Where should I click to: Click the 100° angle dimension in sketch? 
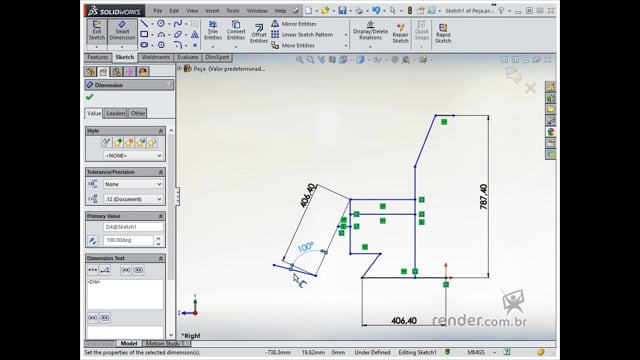pyautogui.click(x=305, y=247)
